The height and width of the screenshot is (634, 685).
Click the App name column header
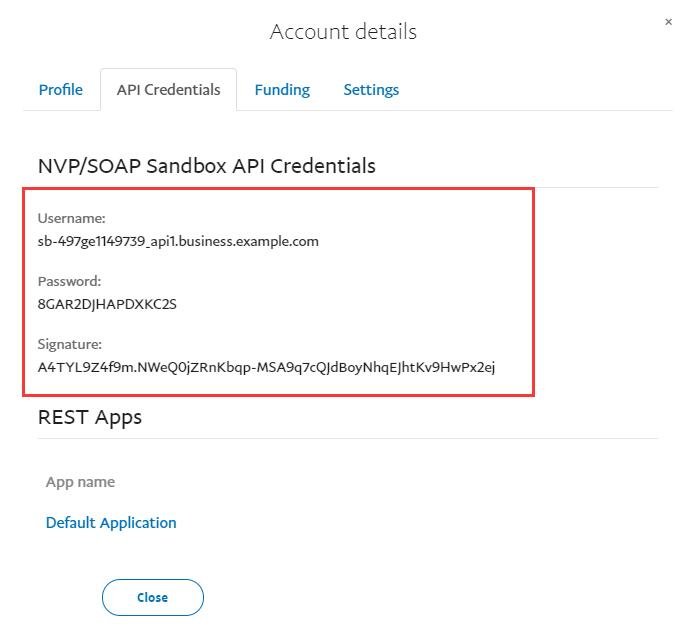coord(80,482)
